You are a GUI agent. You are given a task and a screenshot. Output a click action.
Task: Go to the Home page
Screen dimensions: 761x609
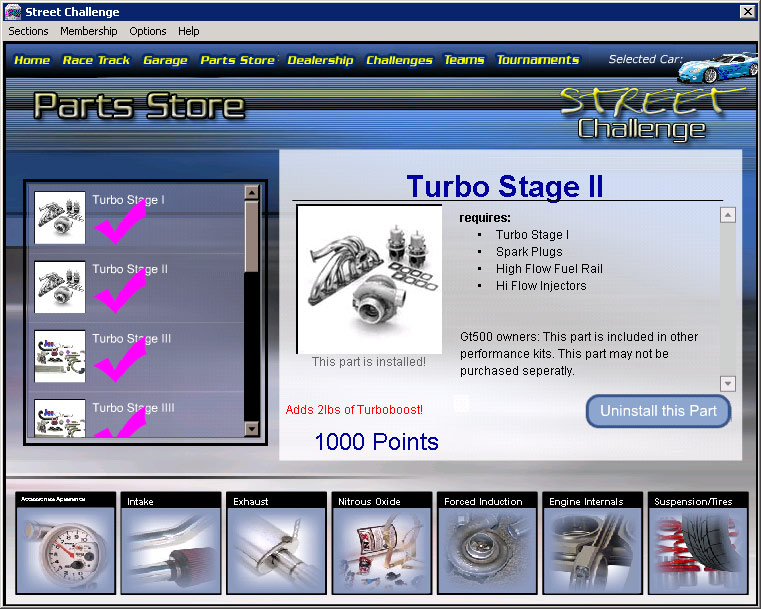32,60
